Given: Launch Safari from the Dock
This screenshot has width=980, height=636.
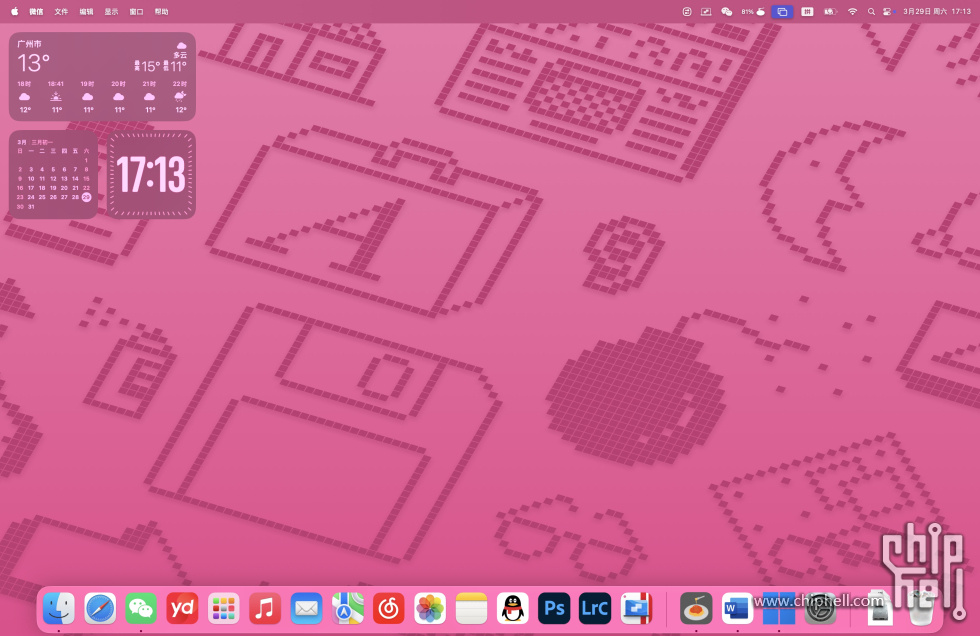Looking at the screenshot, I should click(x=100, y=608).
